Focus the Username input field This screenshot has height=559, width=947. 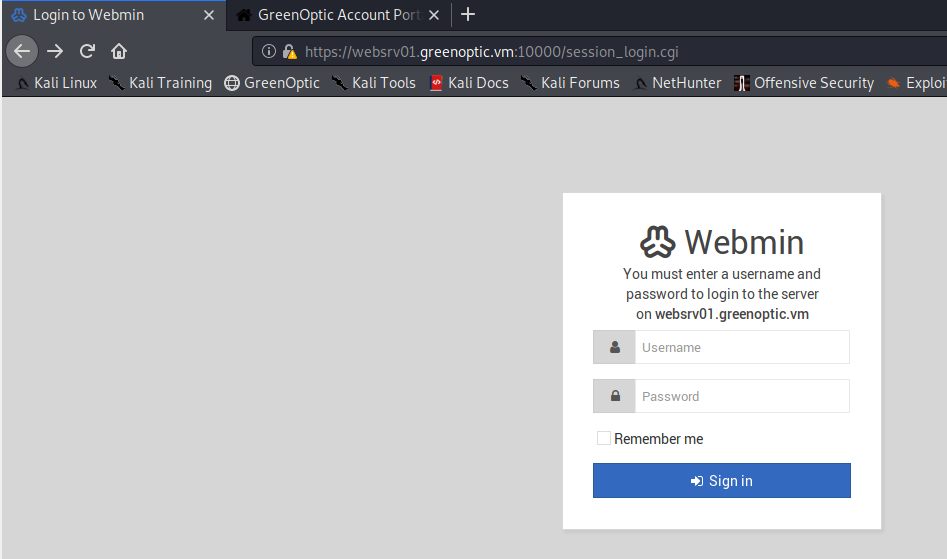(x=742, y=347)
